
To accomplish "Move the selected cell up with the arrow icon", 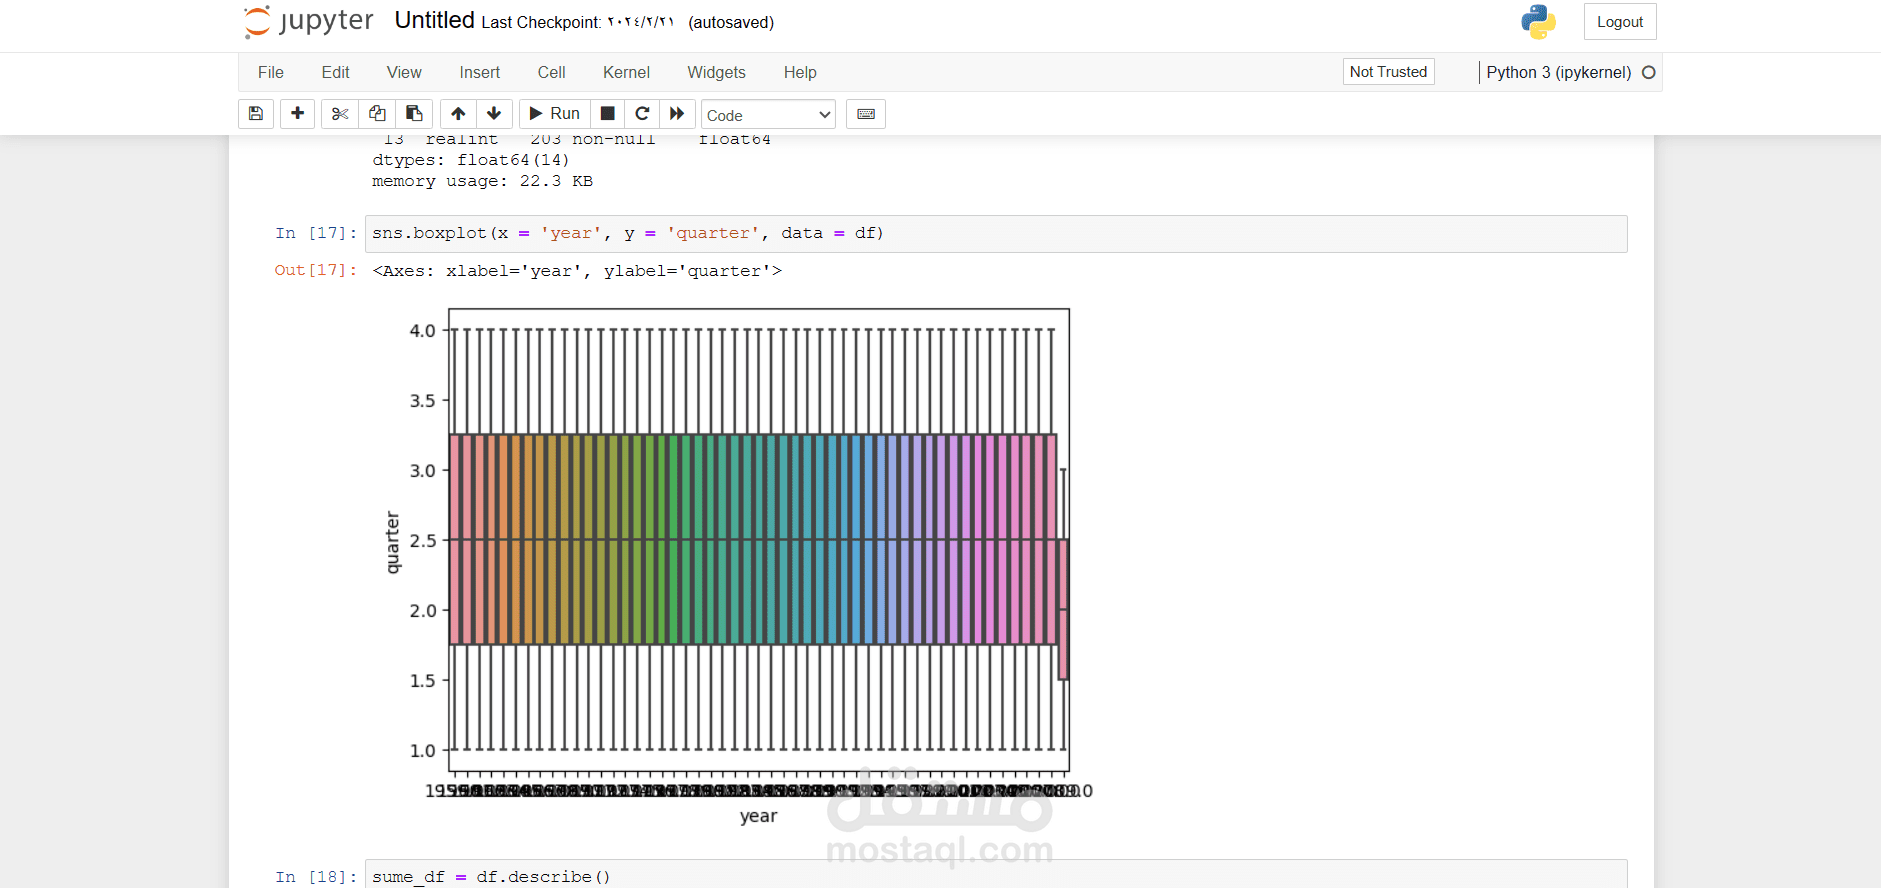I will pyautogui.click(x=458, y=114).
